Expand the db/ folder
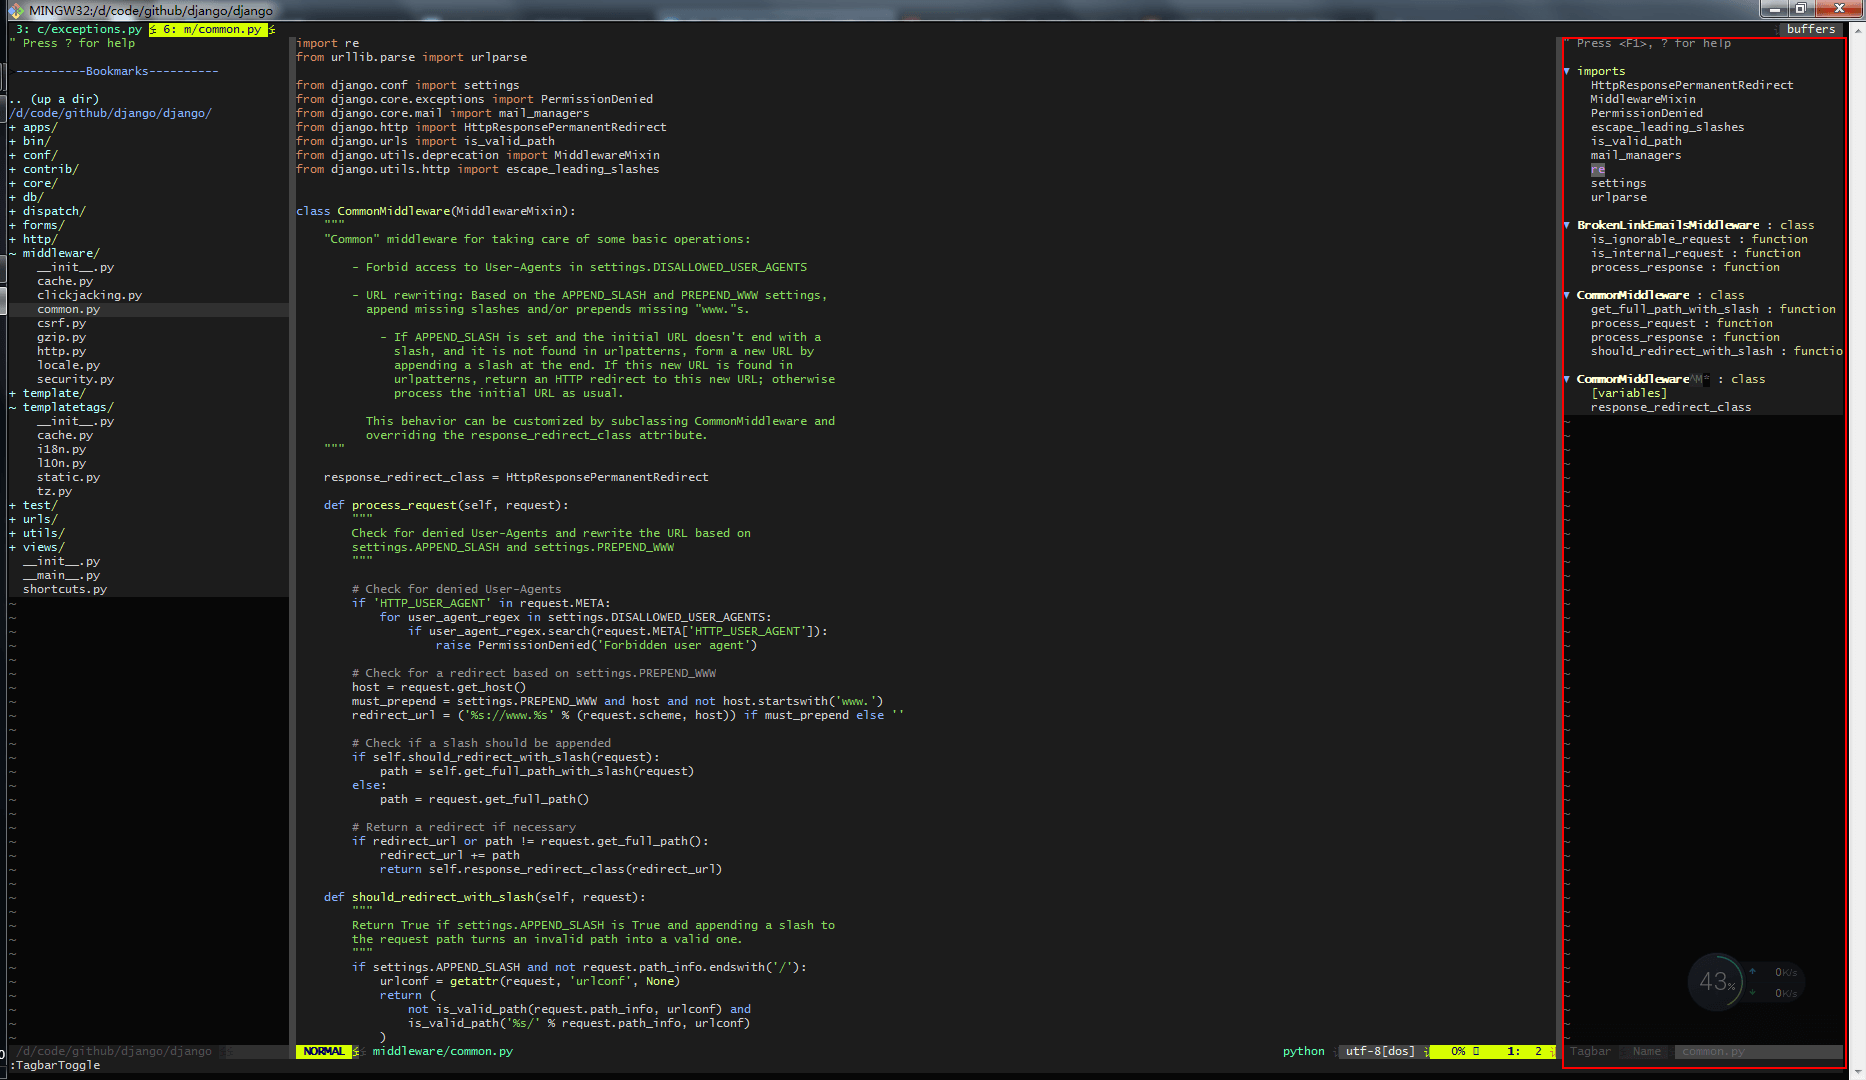Screen dimensions: 1866x1080 pos(26,197)
